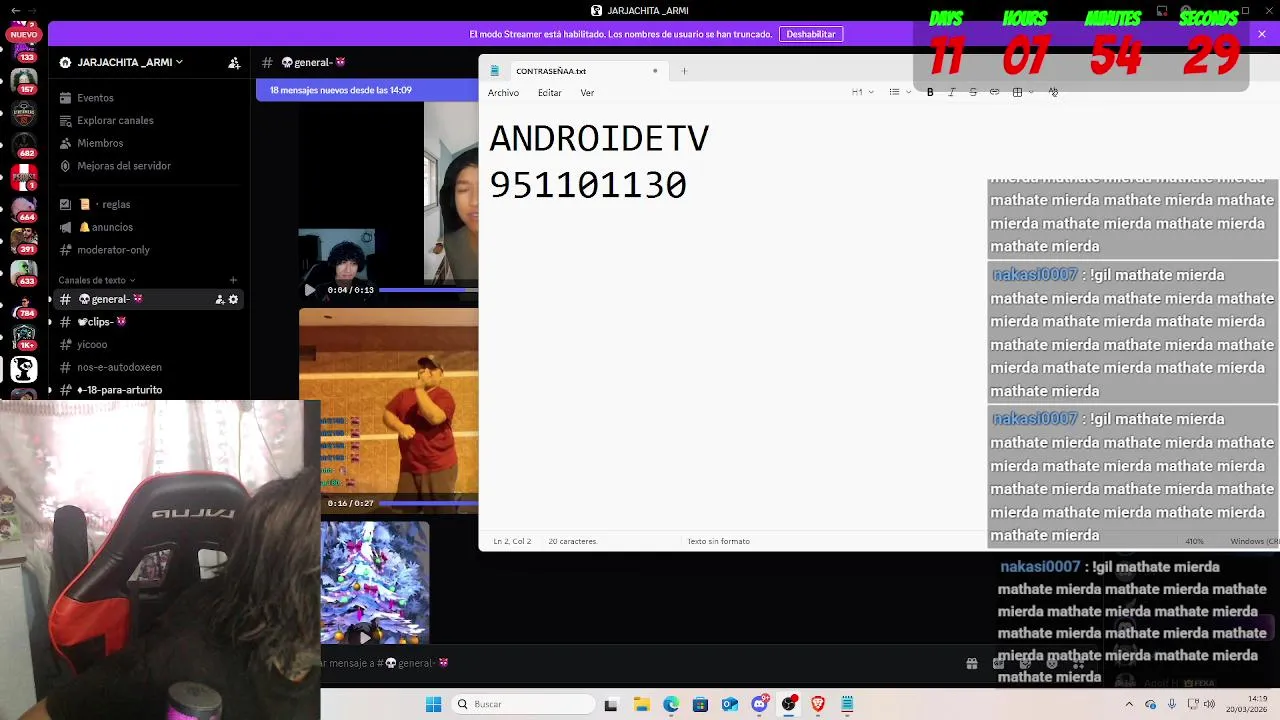Open the list style dropdown

(898, 92)
